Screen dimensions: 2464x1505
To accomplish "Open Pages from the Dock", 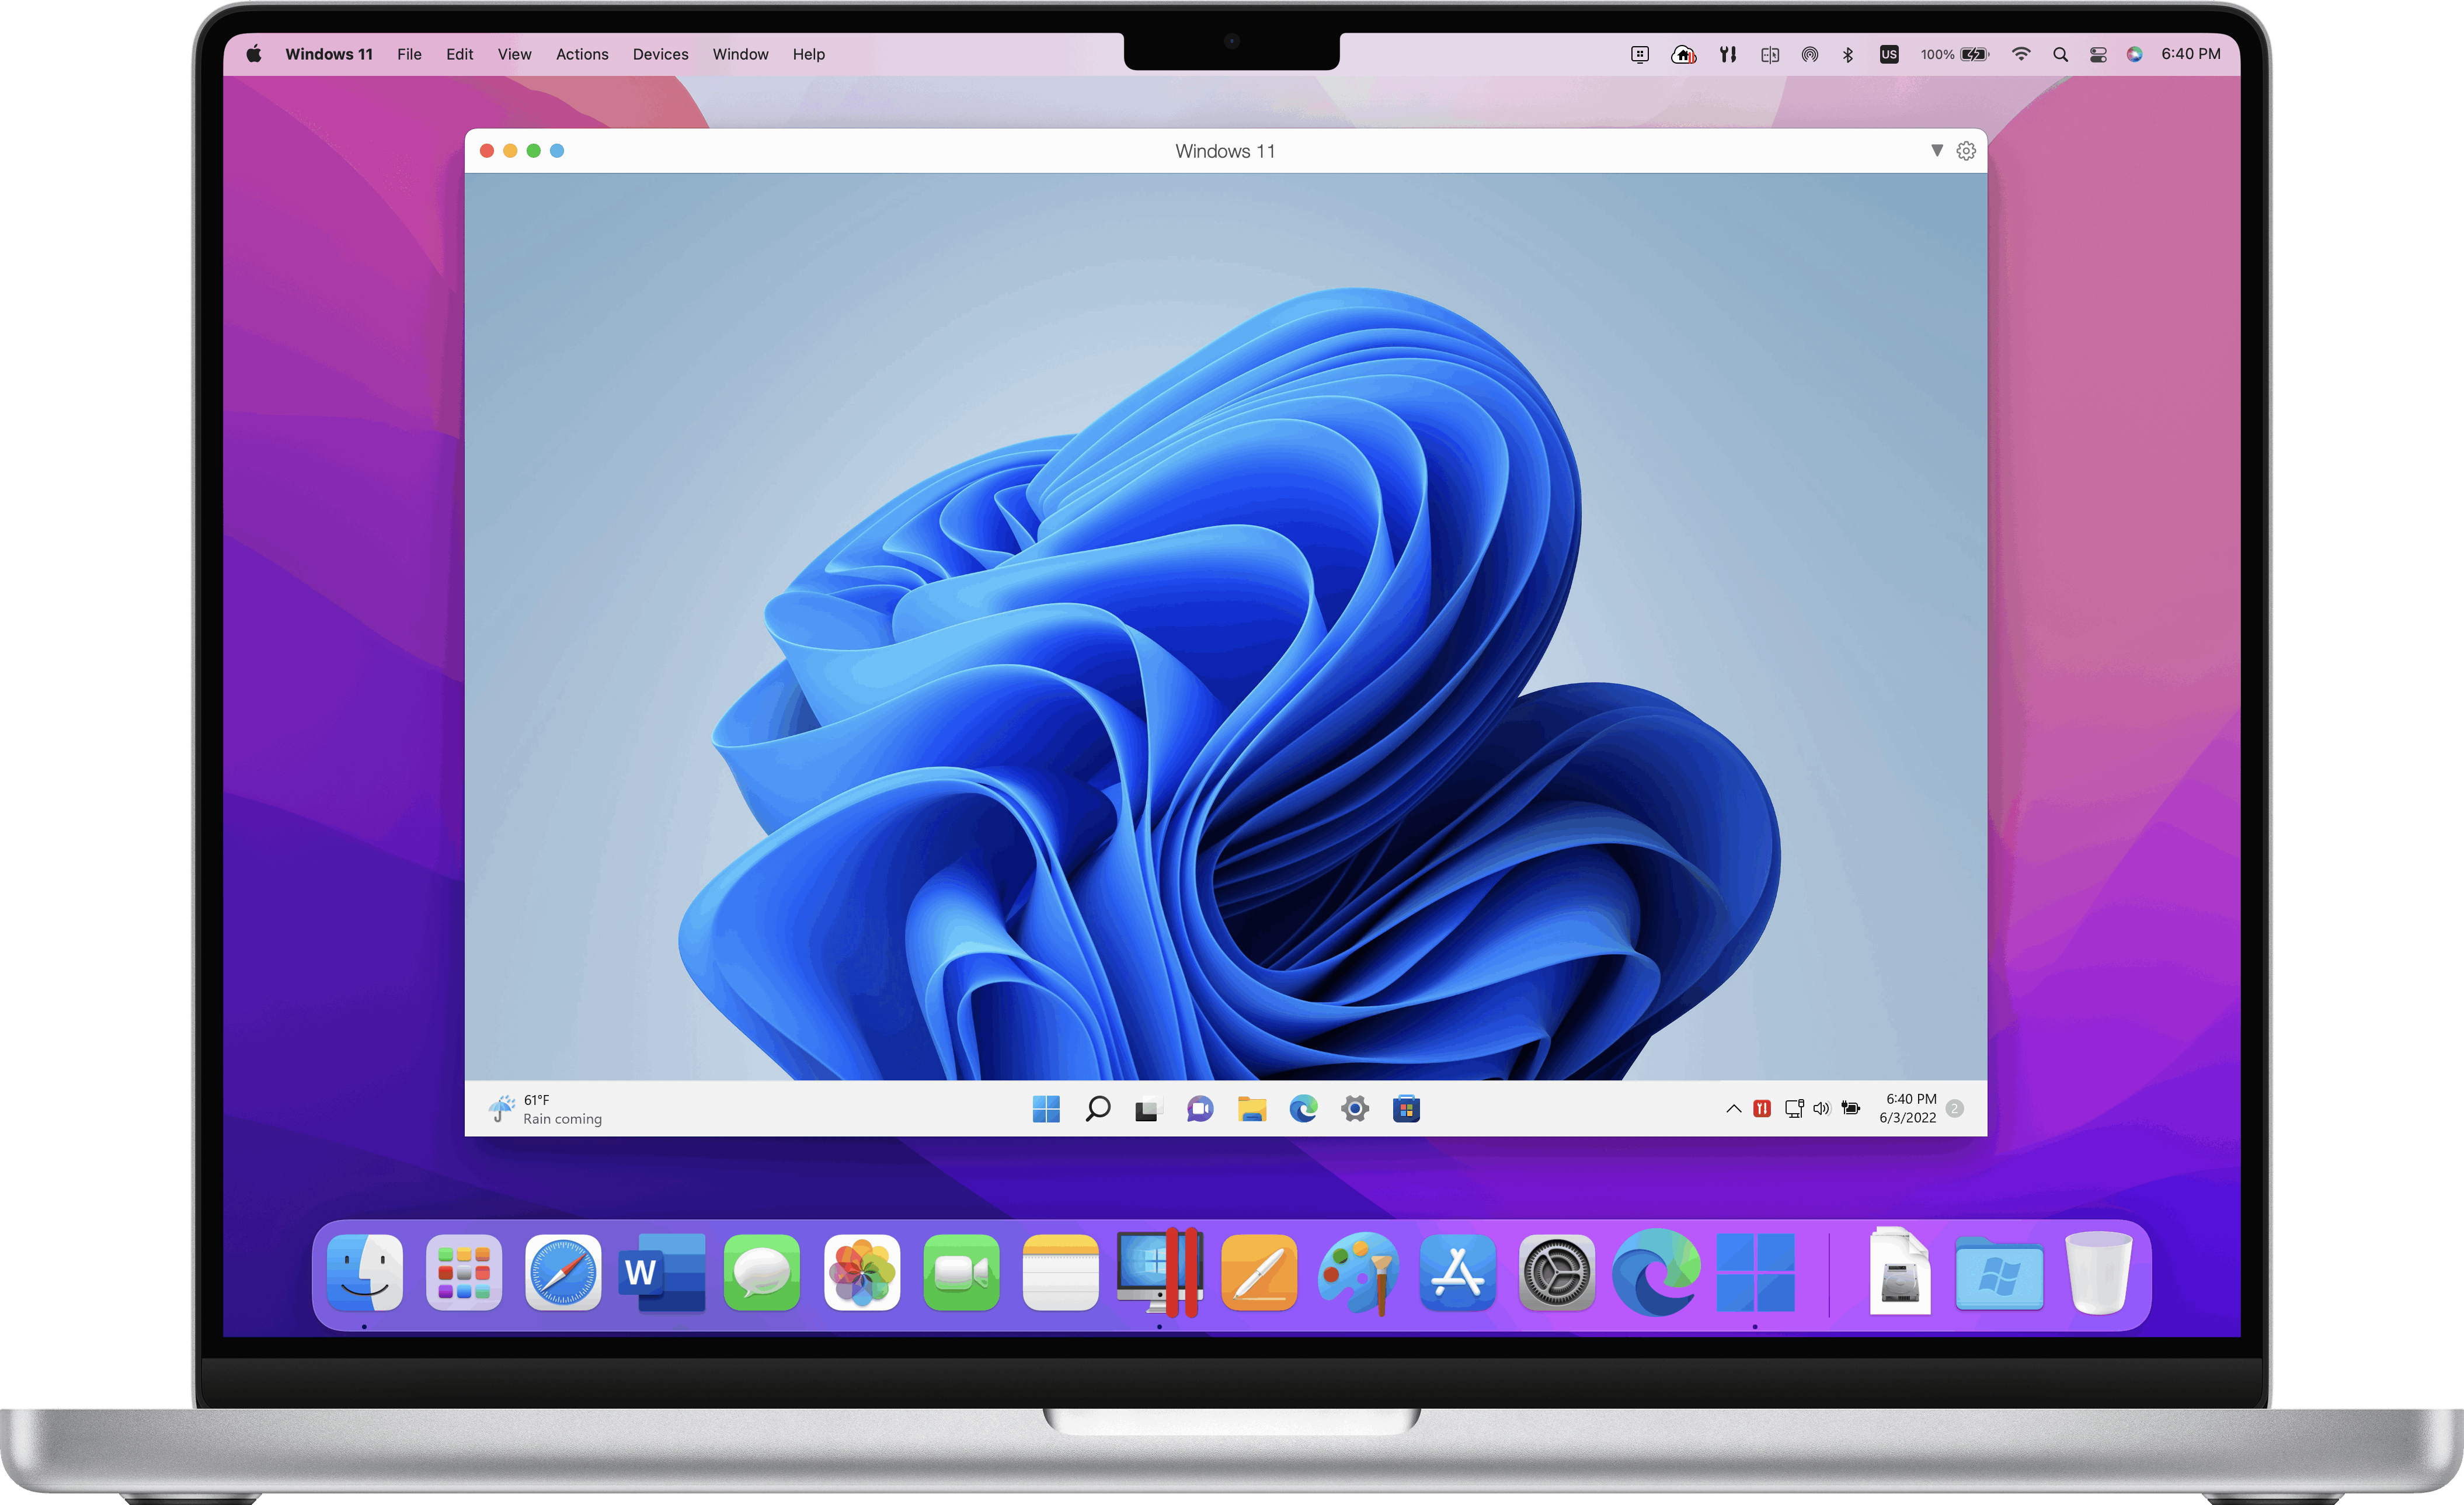I will [x=1259, y=1272].
